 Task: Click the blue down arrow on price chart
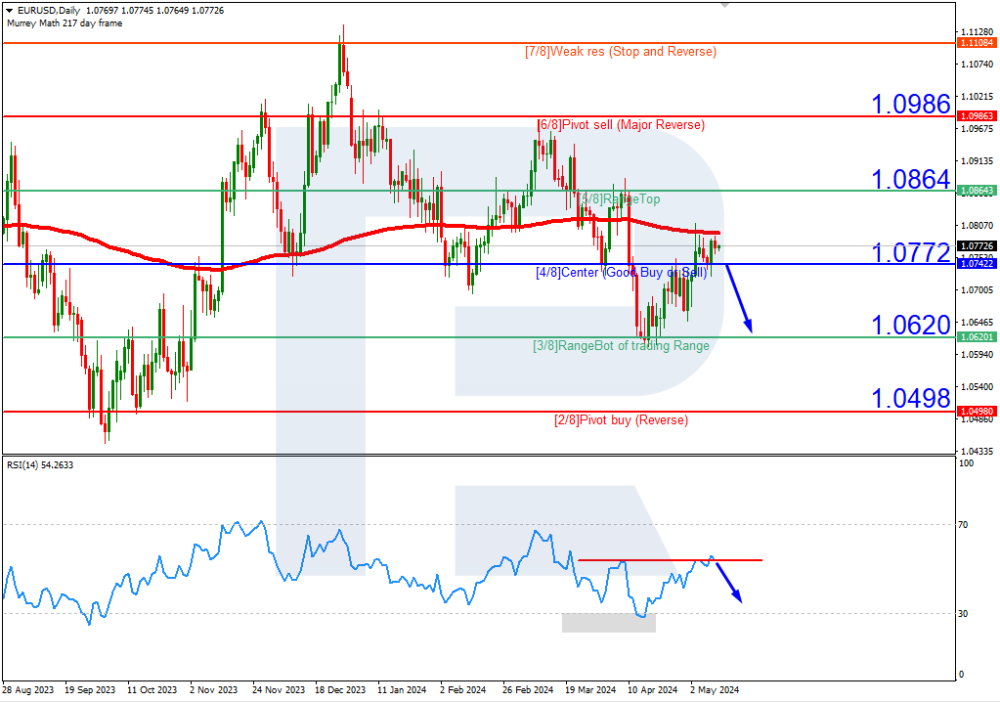coord(738,298)
